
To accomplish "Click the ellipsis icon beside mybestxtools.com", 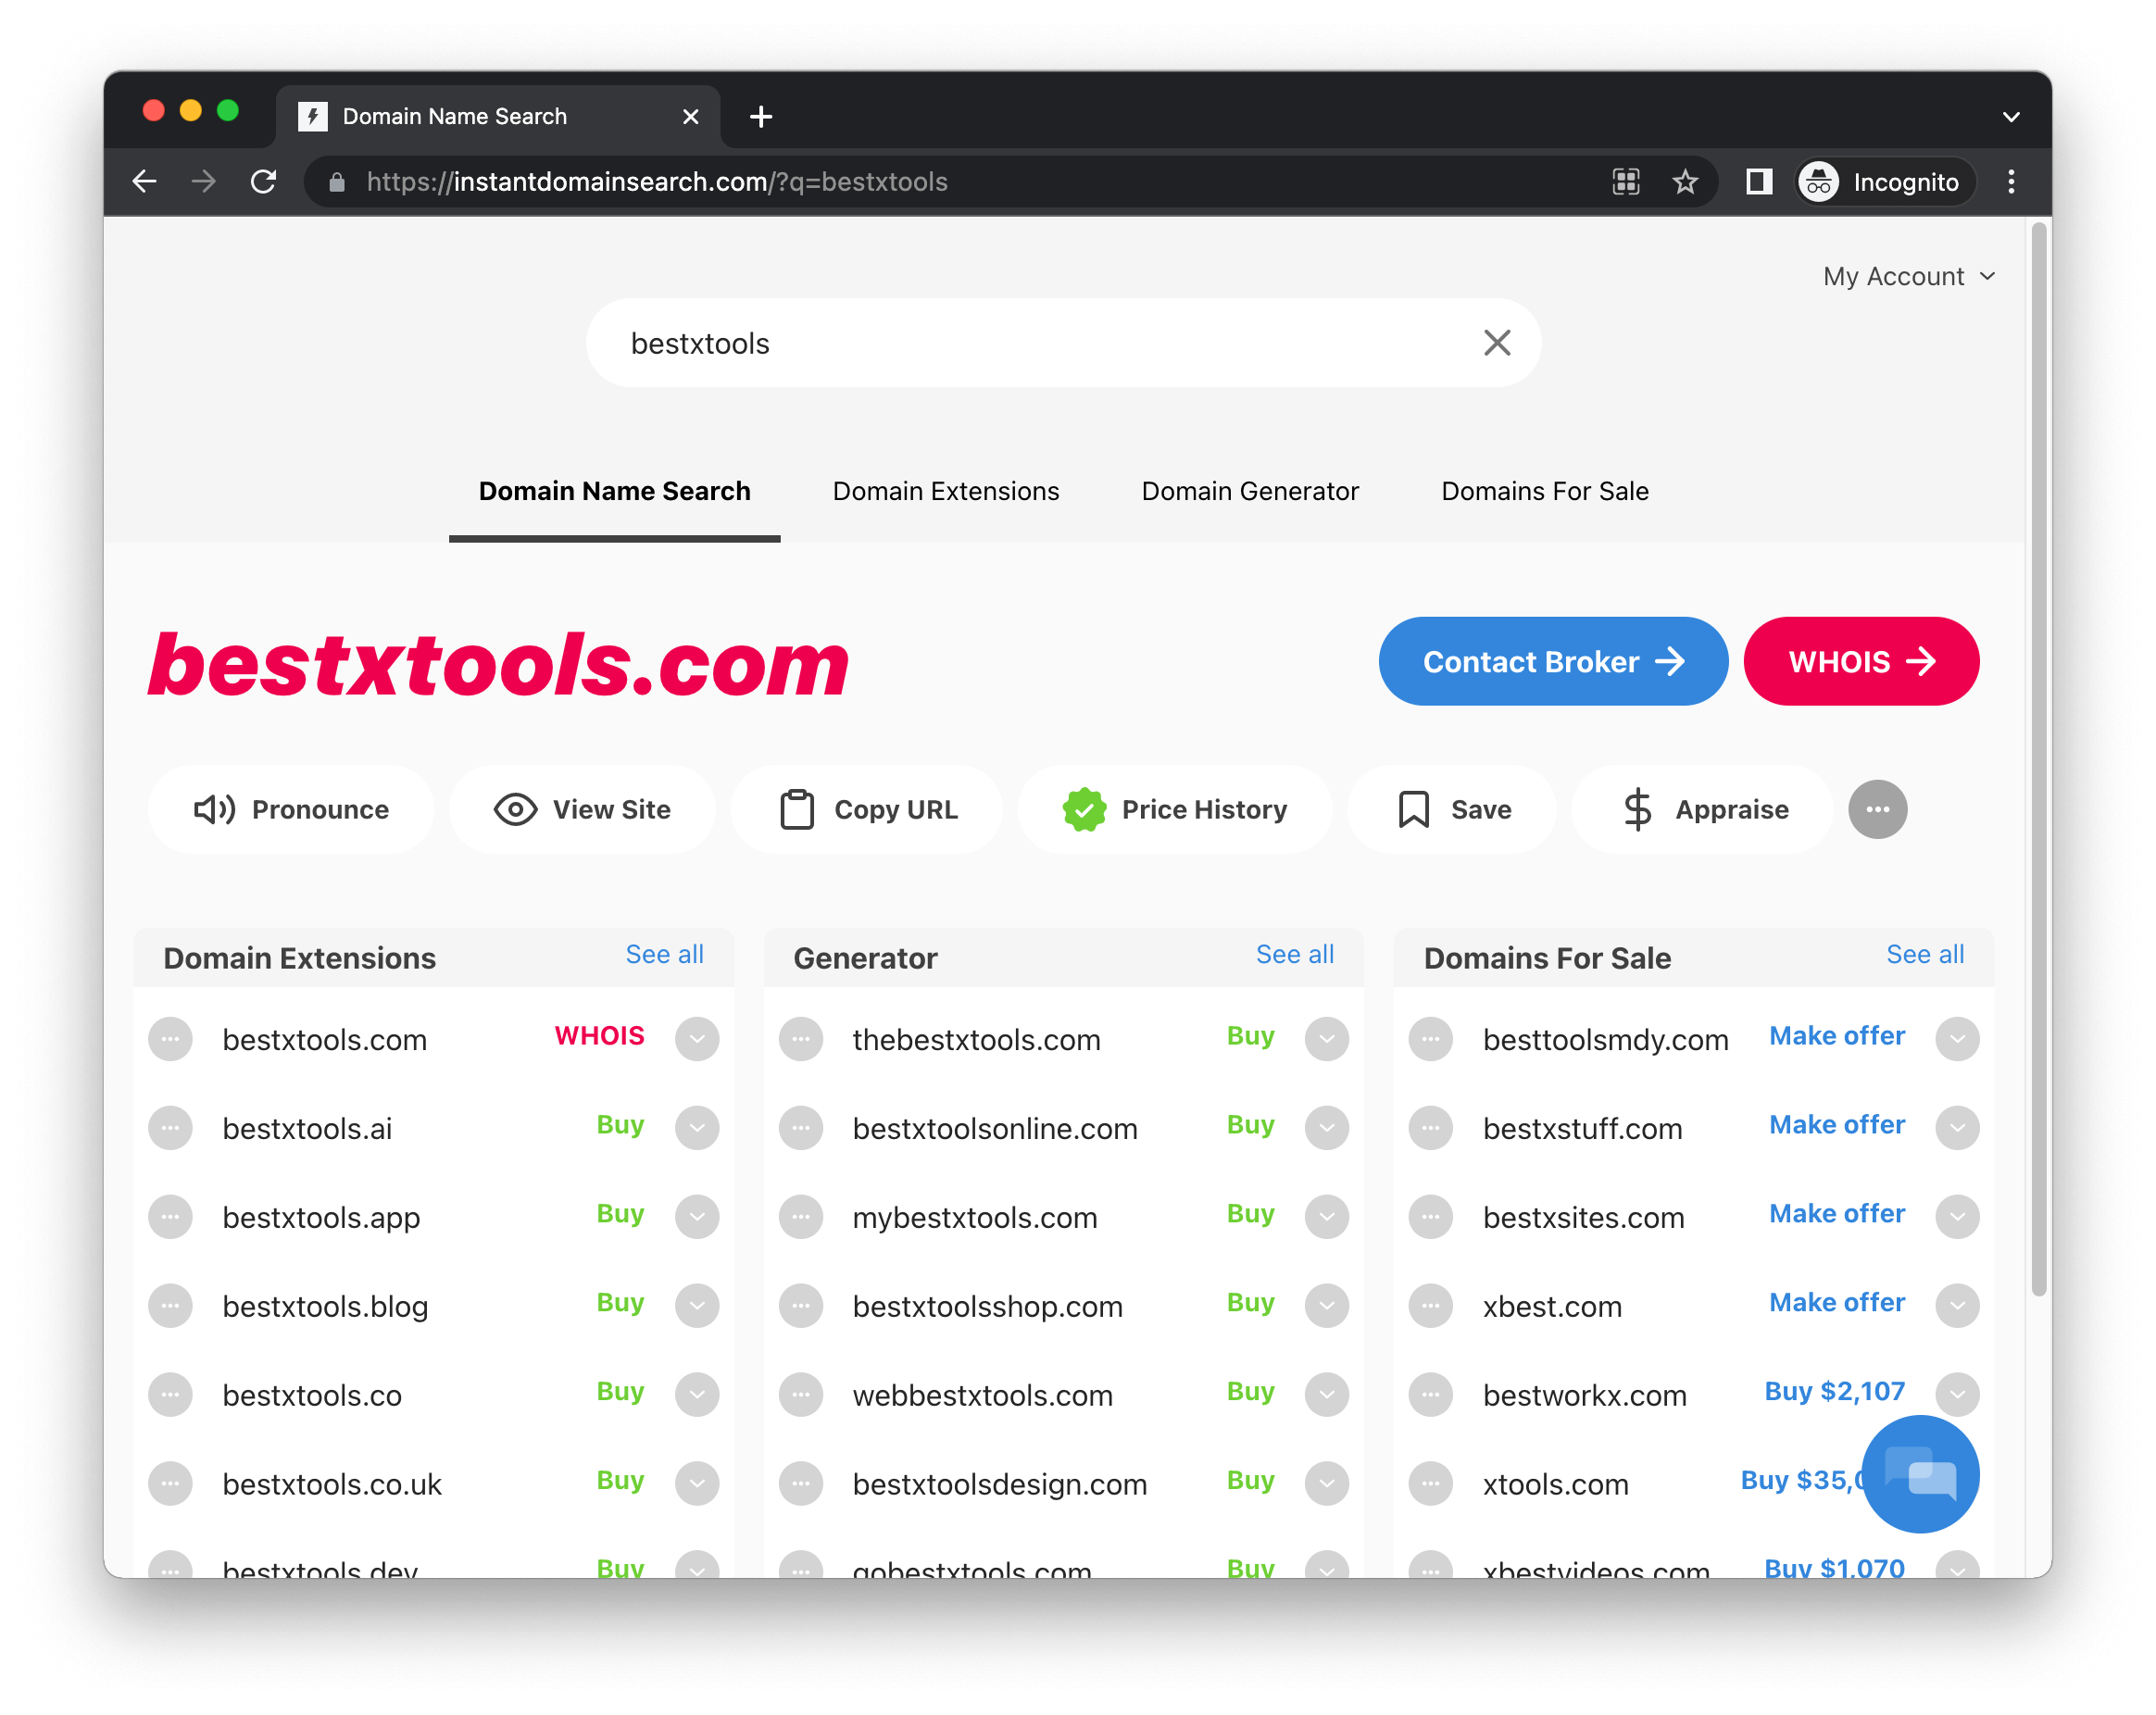I will tap(801, 1217).
